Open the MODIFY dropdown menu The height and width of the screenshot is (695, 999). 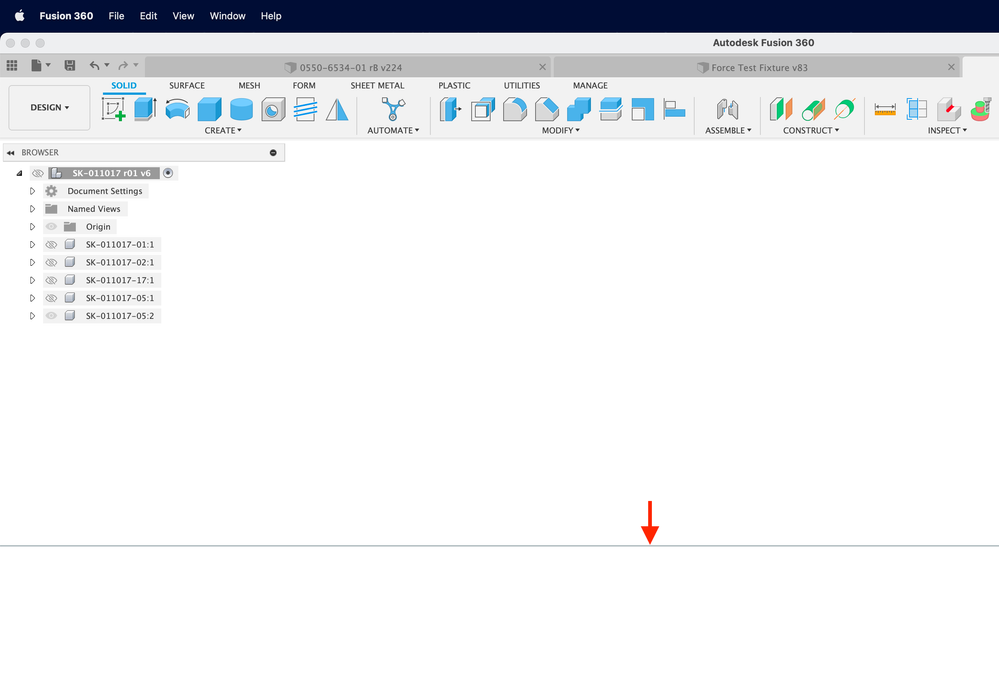tap(561, 131)
